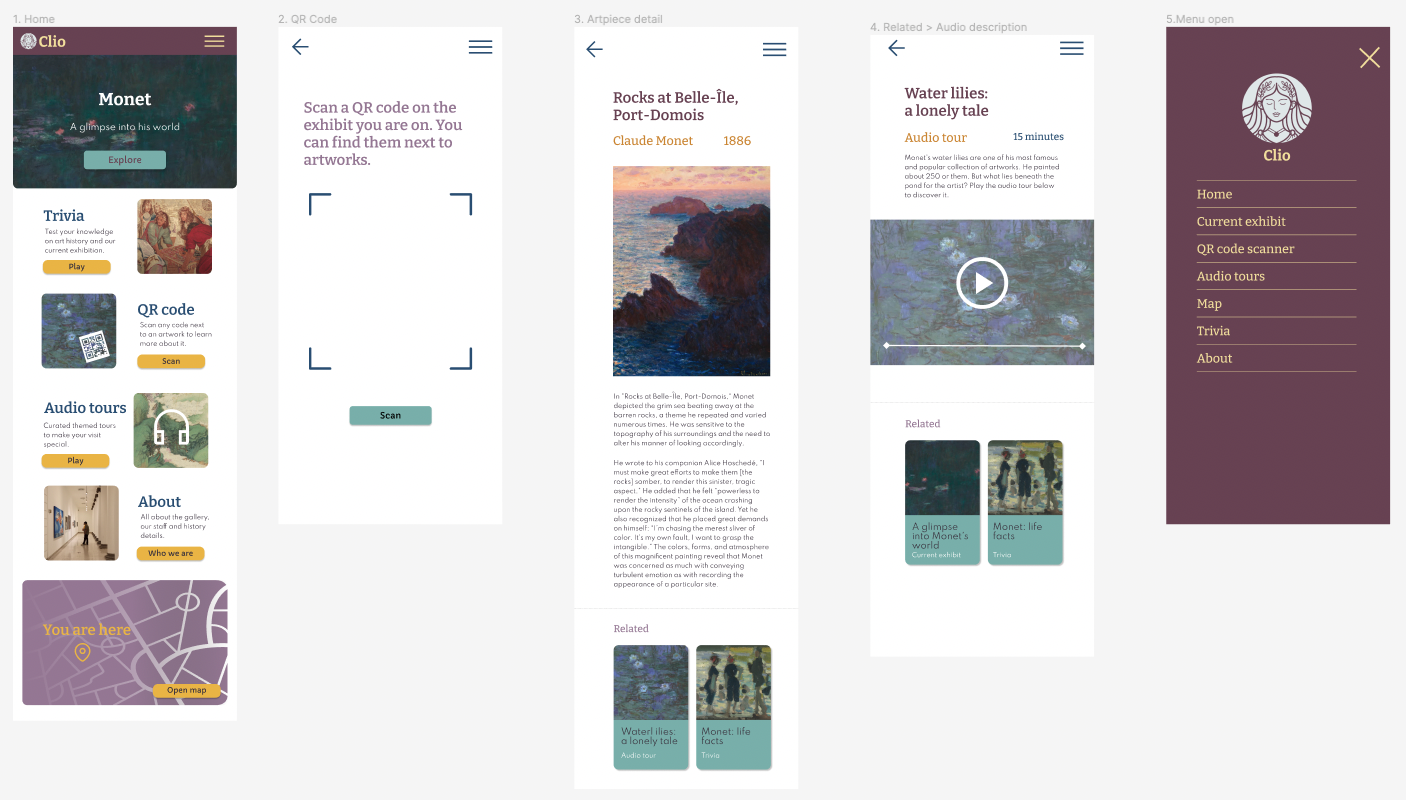Click the About heading on Home
Image resolution: width=1406 pixels, height=800 pixels.
point(159,502)
